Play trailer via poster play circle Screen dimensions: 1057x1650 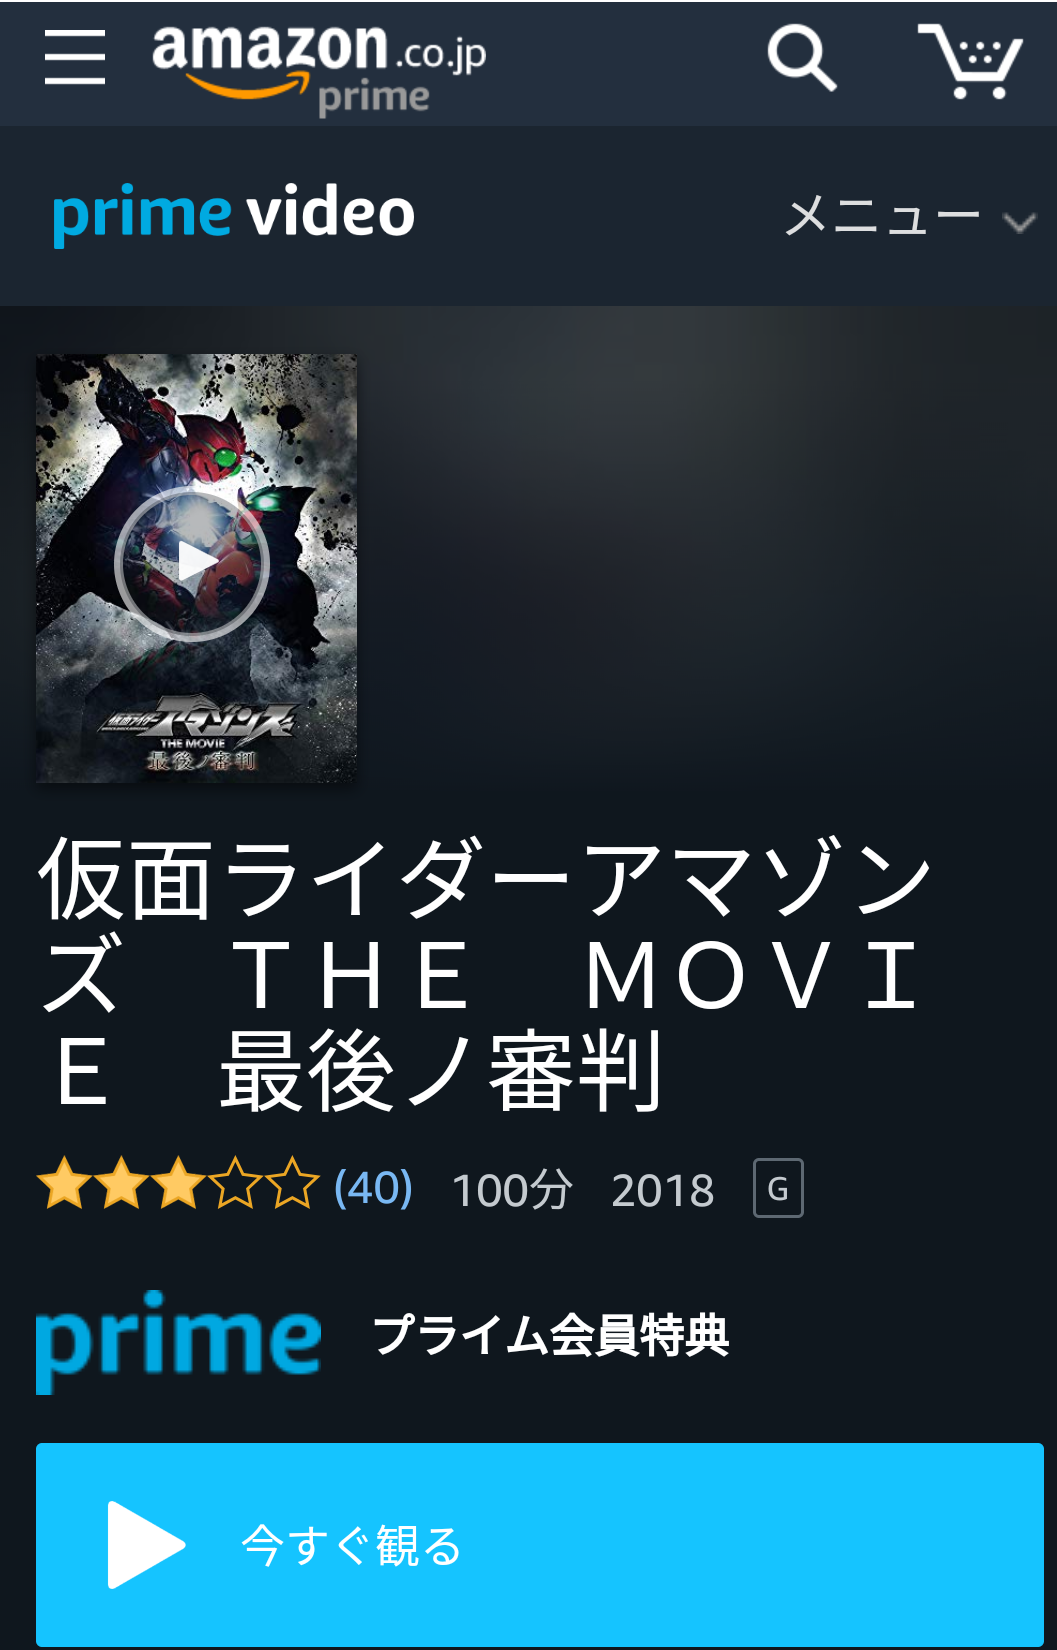[192, 564]
